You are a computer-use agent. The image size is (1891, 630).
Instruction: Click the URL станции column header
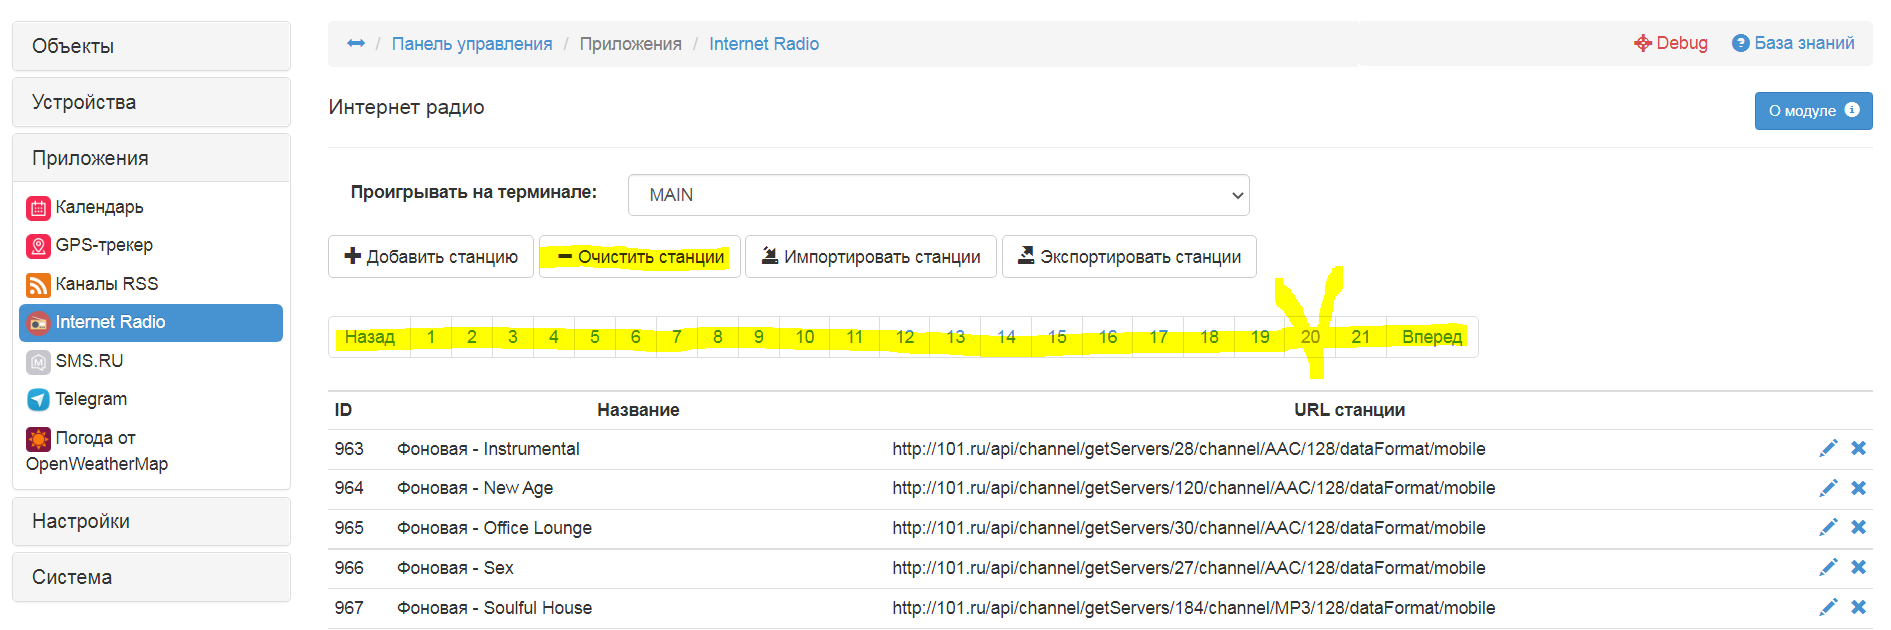tap(1349, 410)
